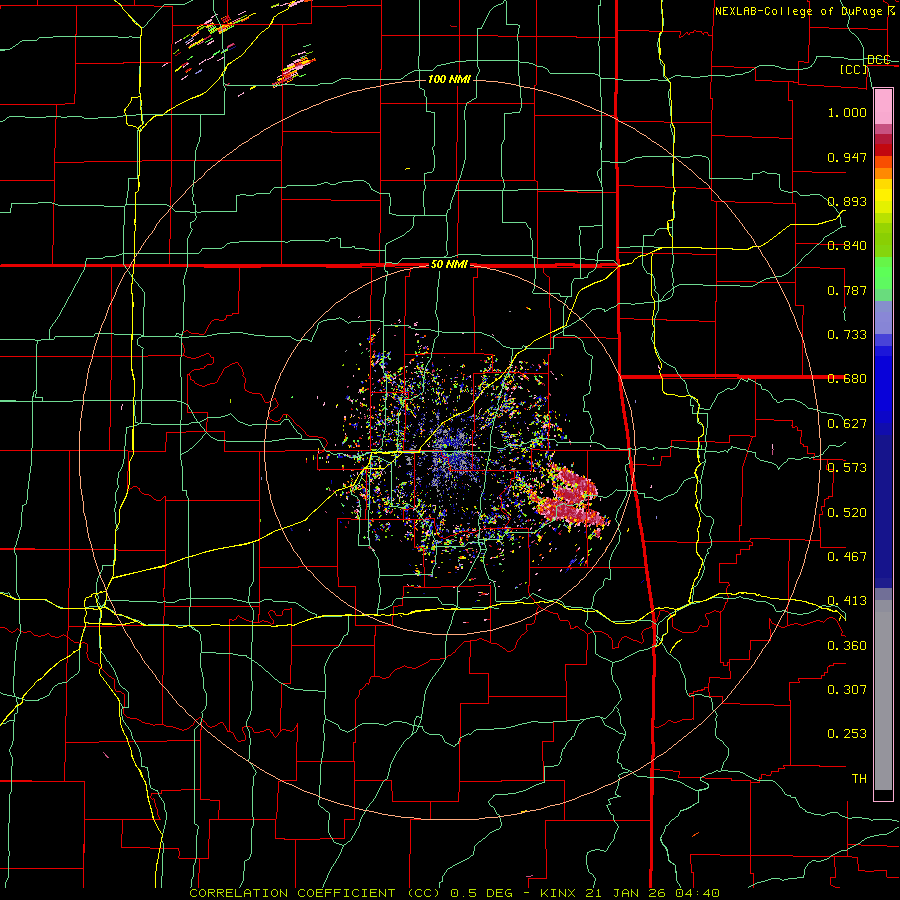Select the 0.680 legend value

tap(847, 379)
